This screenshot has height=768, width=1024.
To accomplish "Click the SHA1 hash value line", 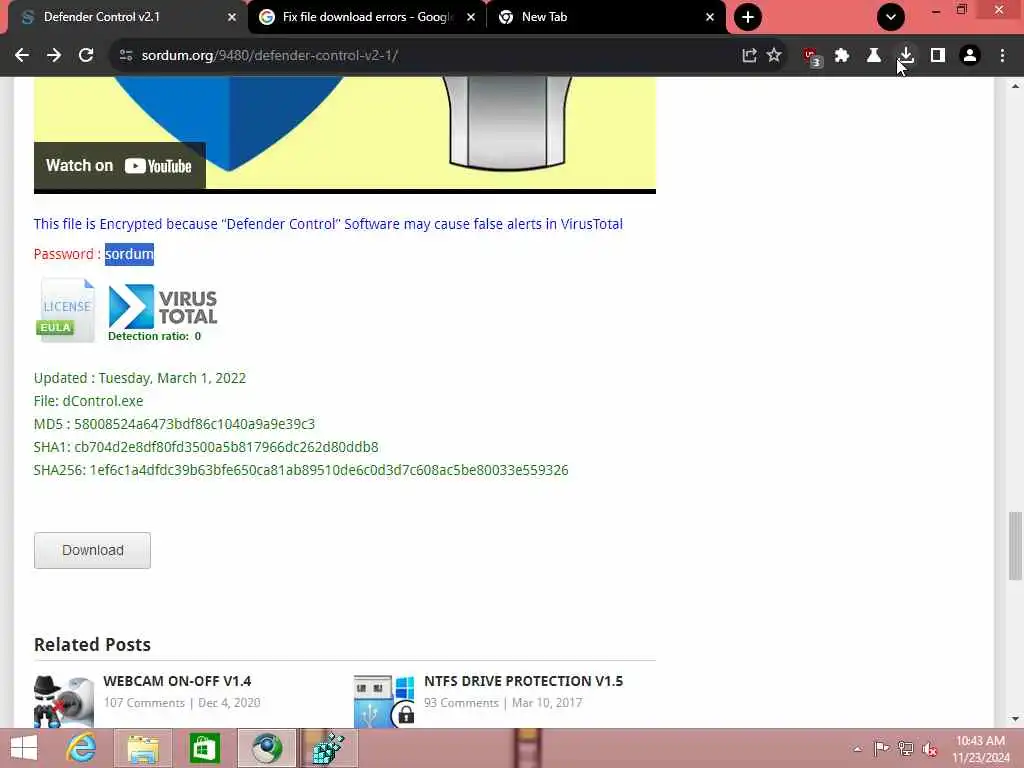I will click(x=206, y=447).
